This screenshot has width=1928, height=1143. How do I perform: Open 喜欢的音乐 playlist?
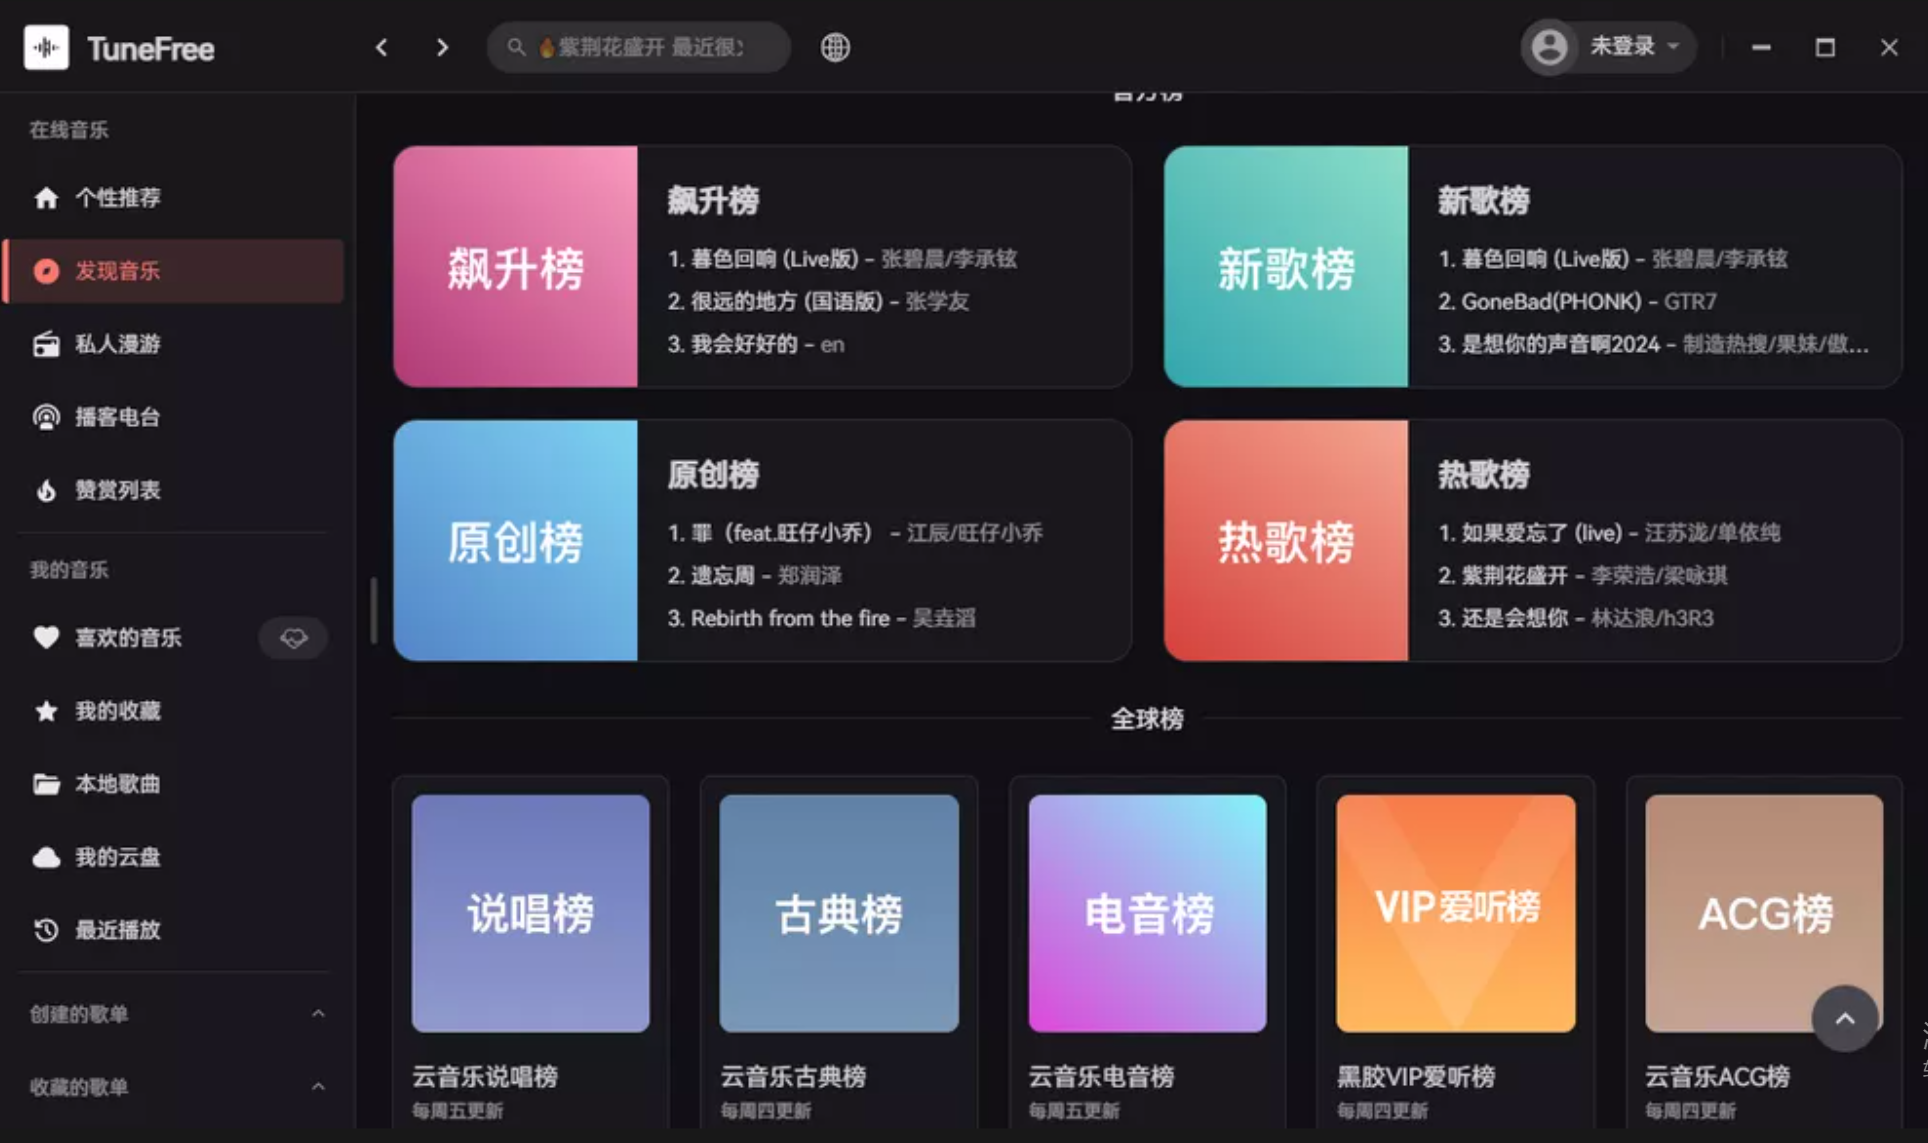point(129,638)
